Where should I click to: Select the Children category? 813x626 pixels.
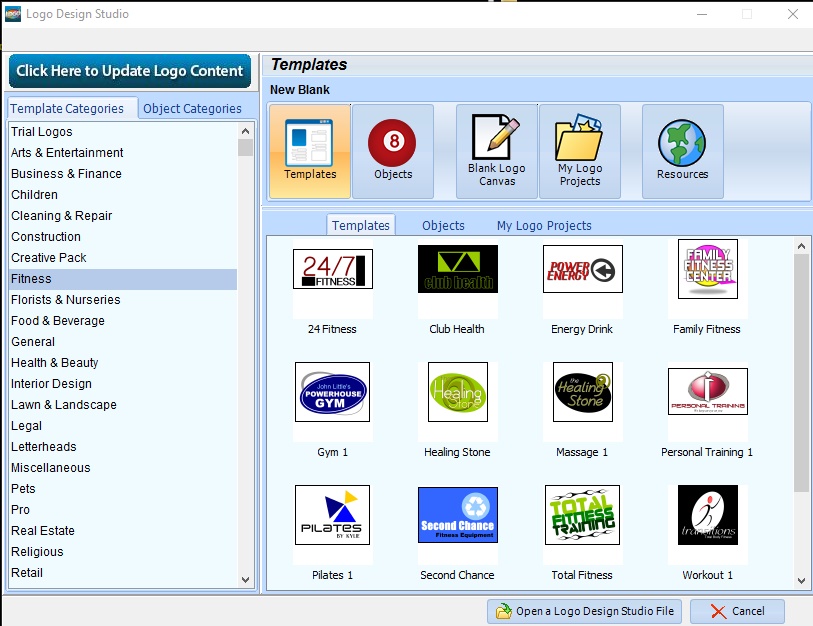123,194
